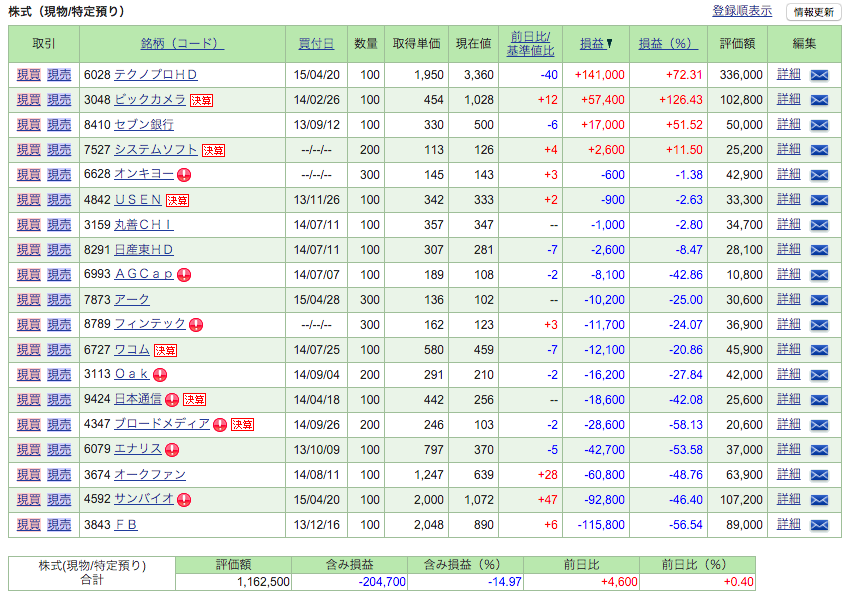
Task: Open 詳細 for エナリス row
Action: coord(789,449)
